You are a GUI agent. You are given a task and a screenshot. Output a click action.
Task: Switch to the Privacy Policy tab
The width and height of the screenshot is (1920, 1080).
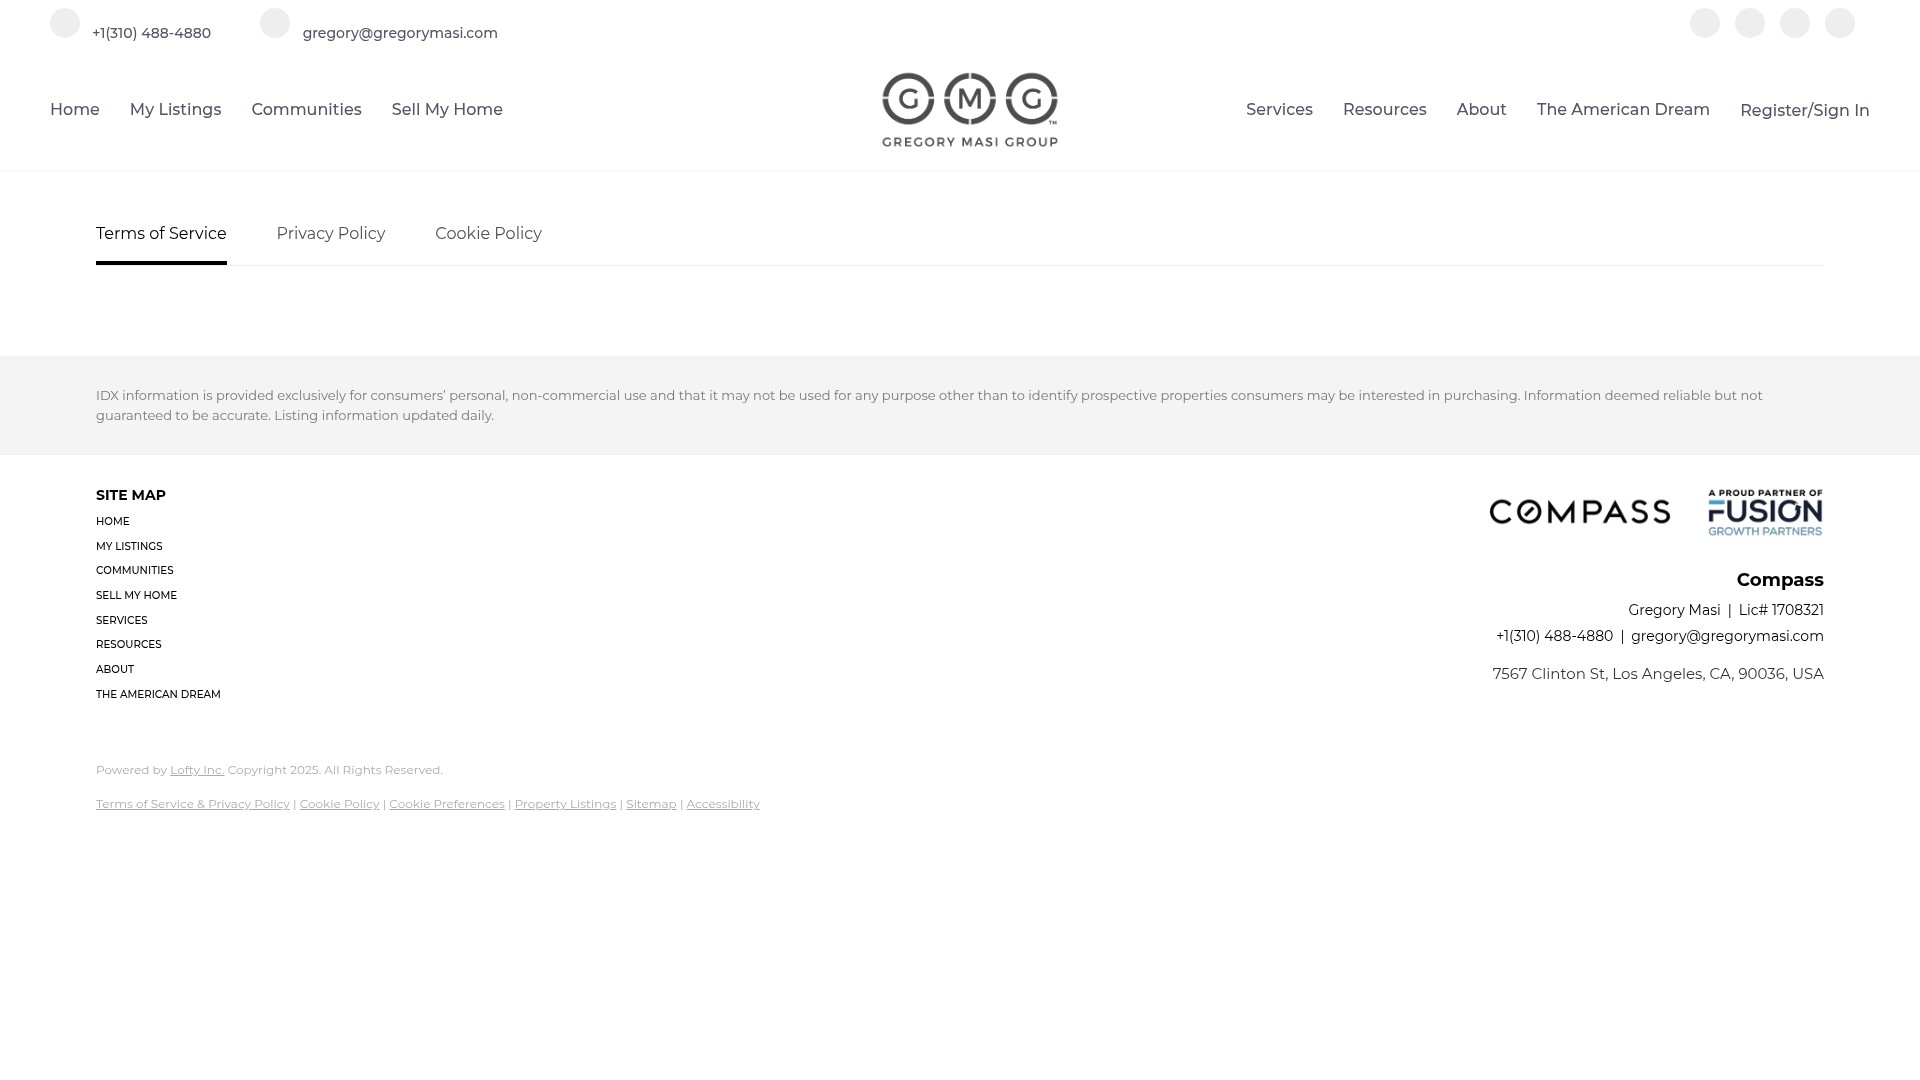pyautogui.click(x=331, y=234)
